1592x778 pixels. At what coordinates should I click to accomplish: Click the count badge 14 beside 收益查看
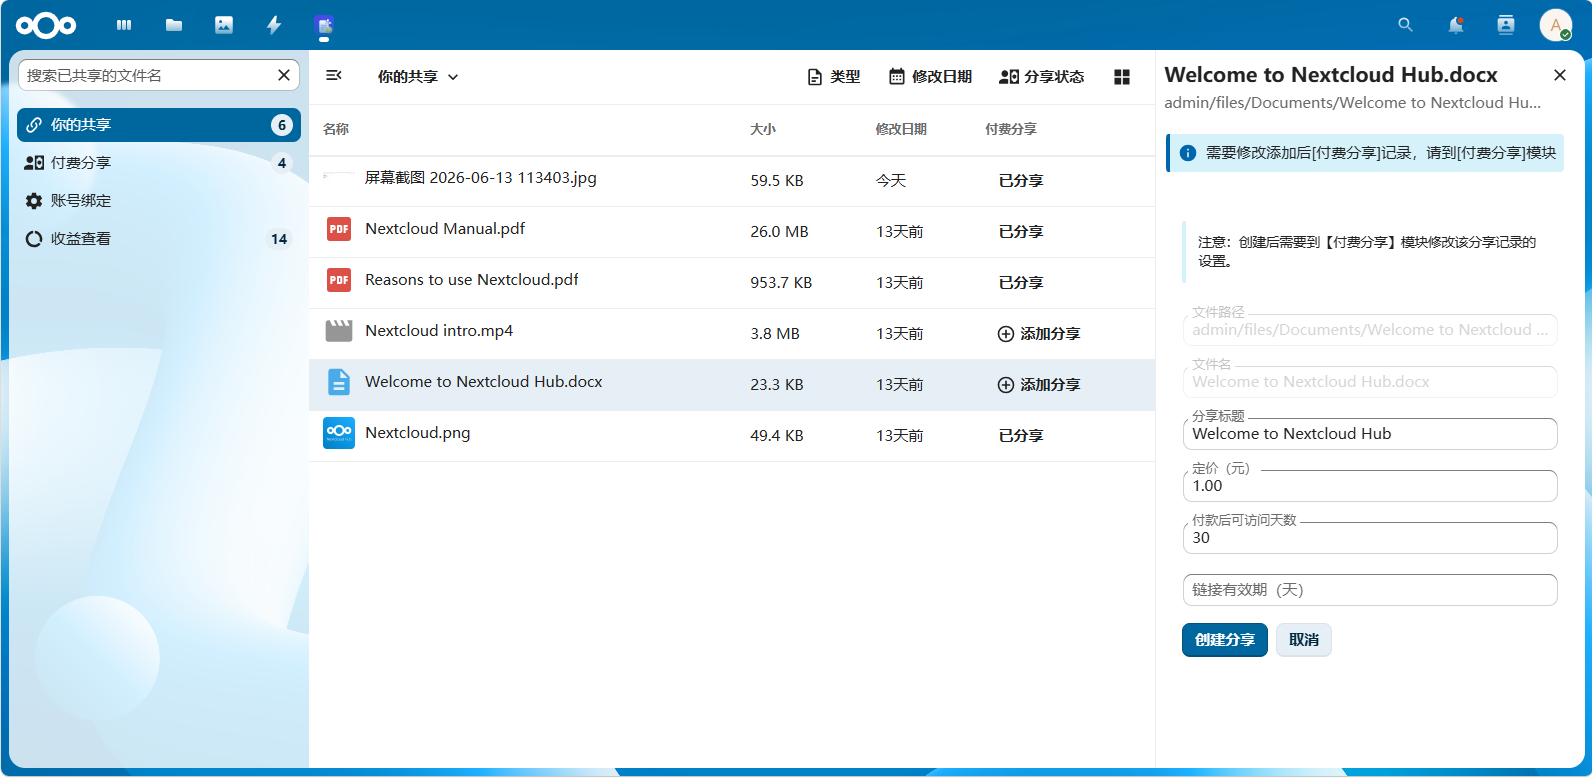pos(279,239)
